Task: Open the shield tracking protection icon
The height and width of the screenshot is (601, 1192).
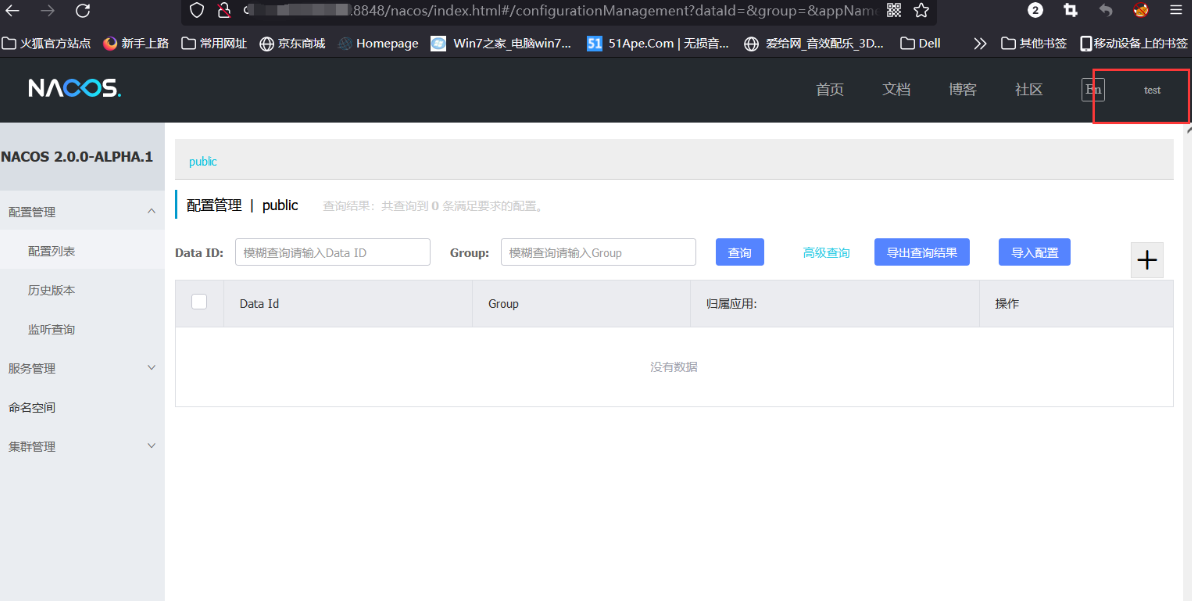Action: pos(197,11)
